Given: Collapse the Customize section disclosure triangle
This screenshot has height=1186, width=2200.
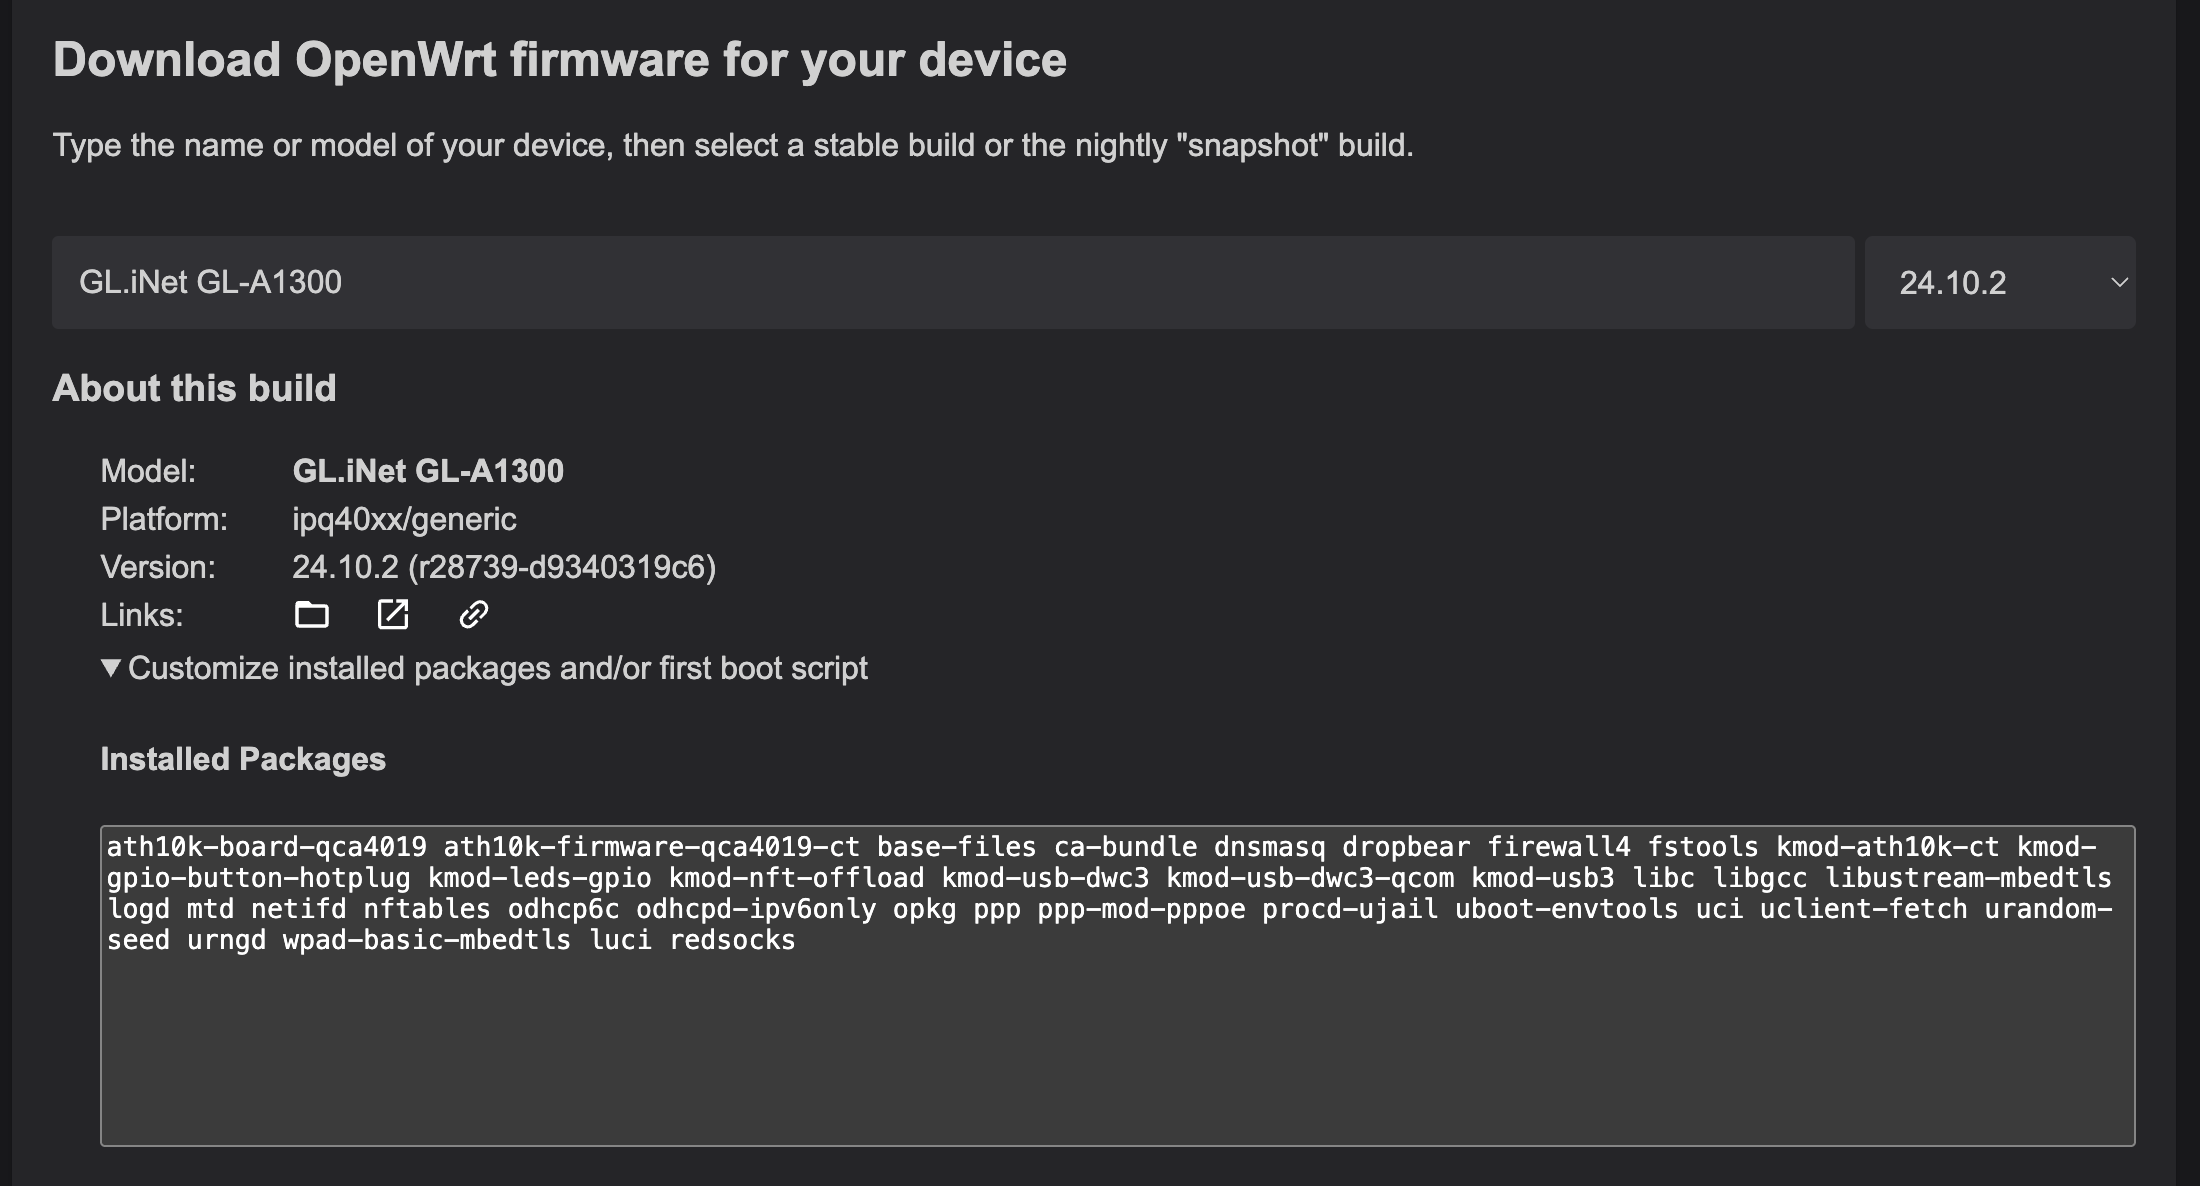Looking at the screenshot, I should click(x=111, y=668).
